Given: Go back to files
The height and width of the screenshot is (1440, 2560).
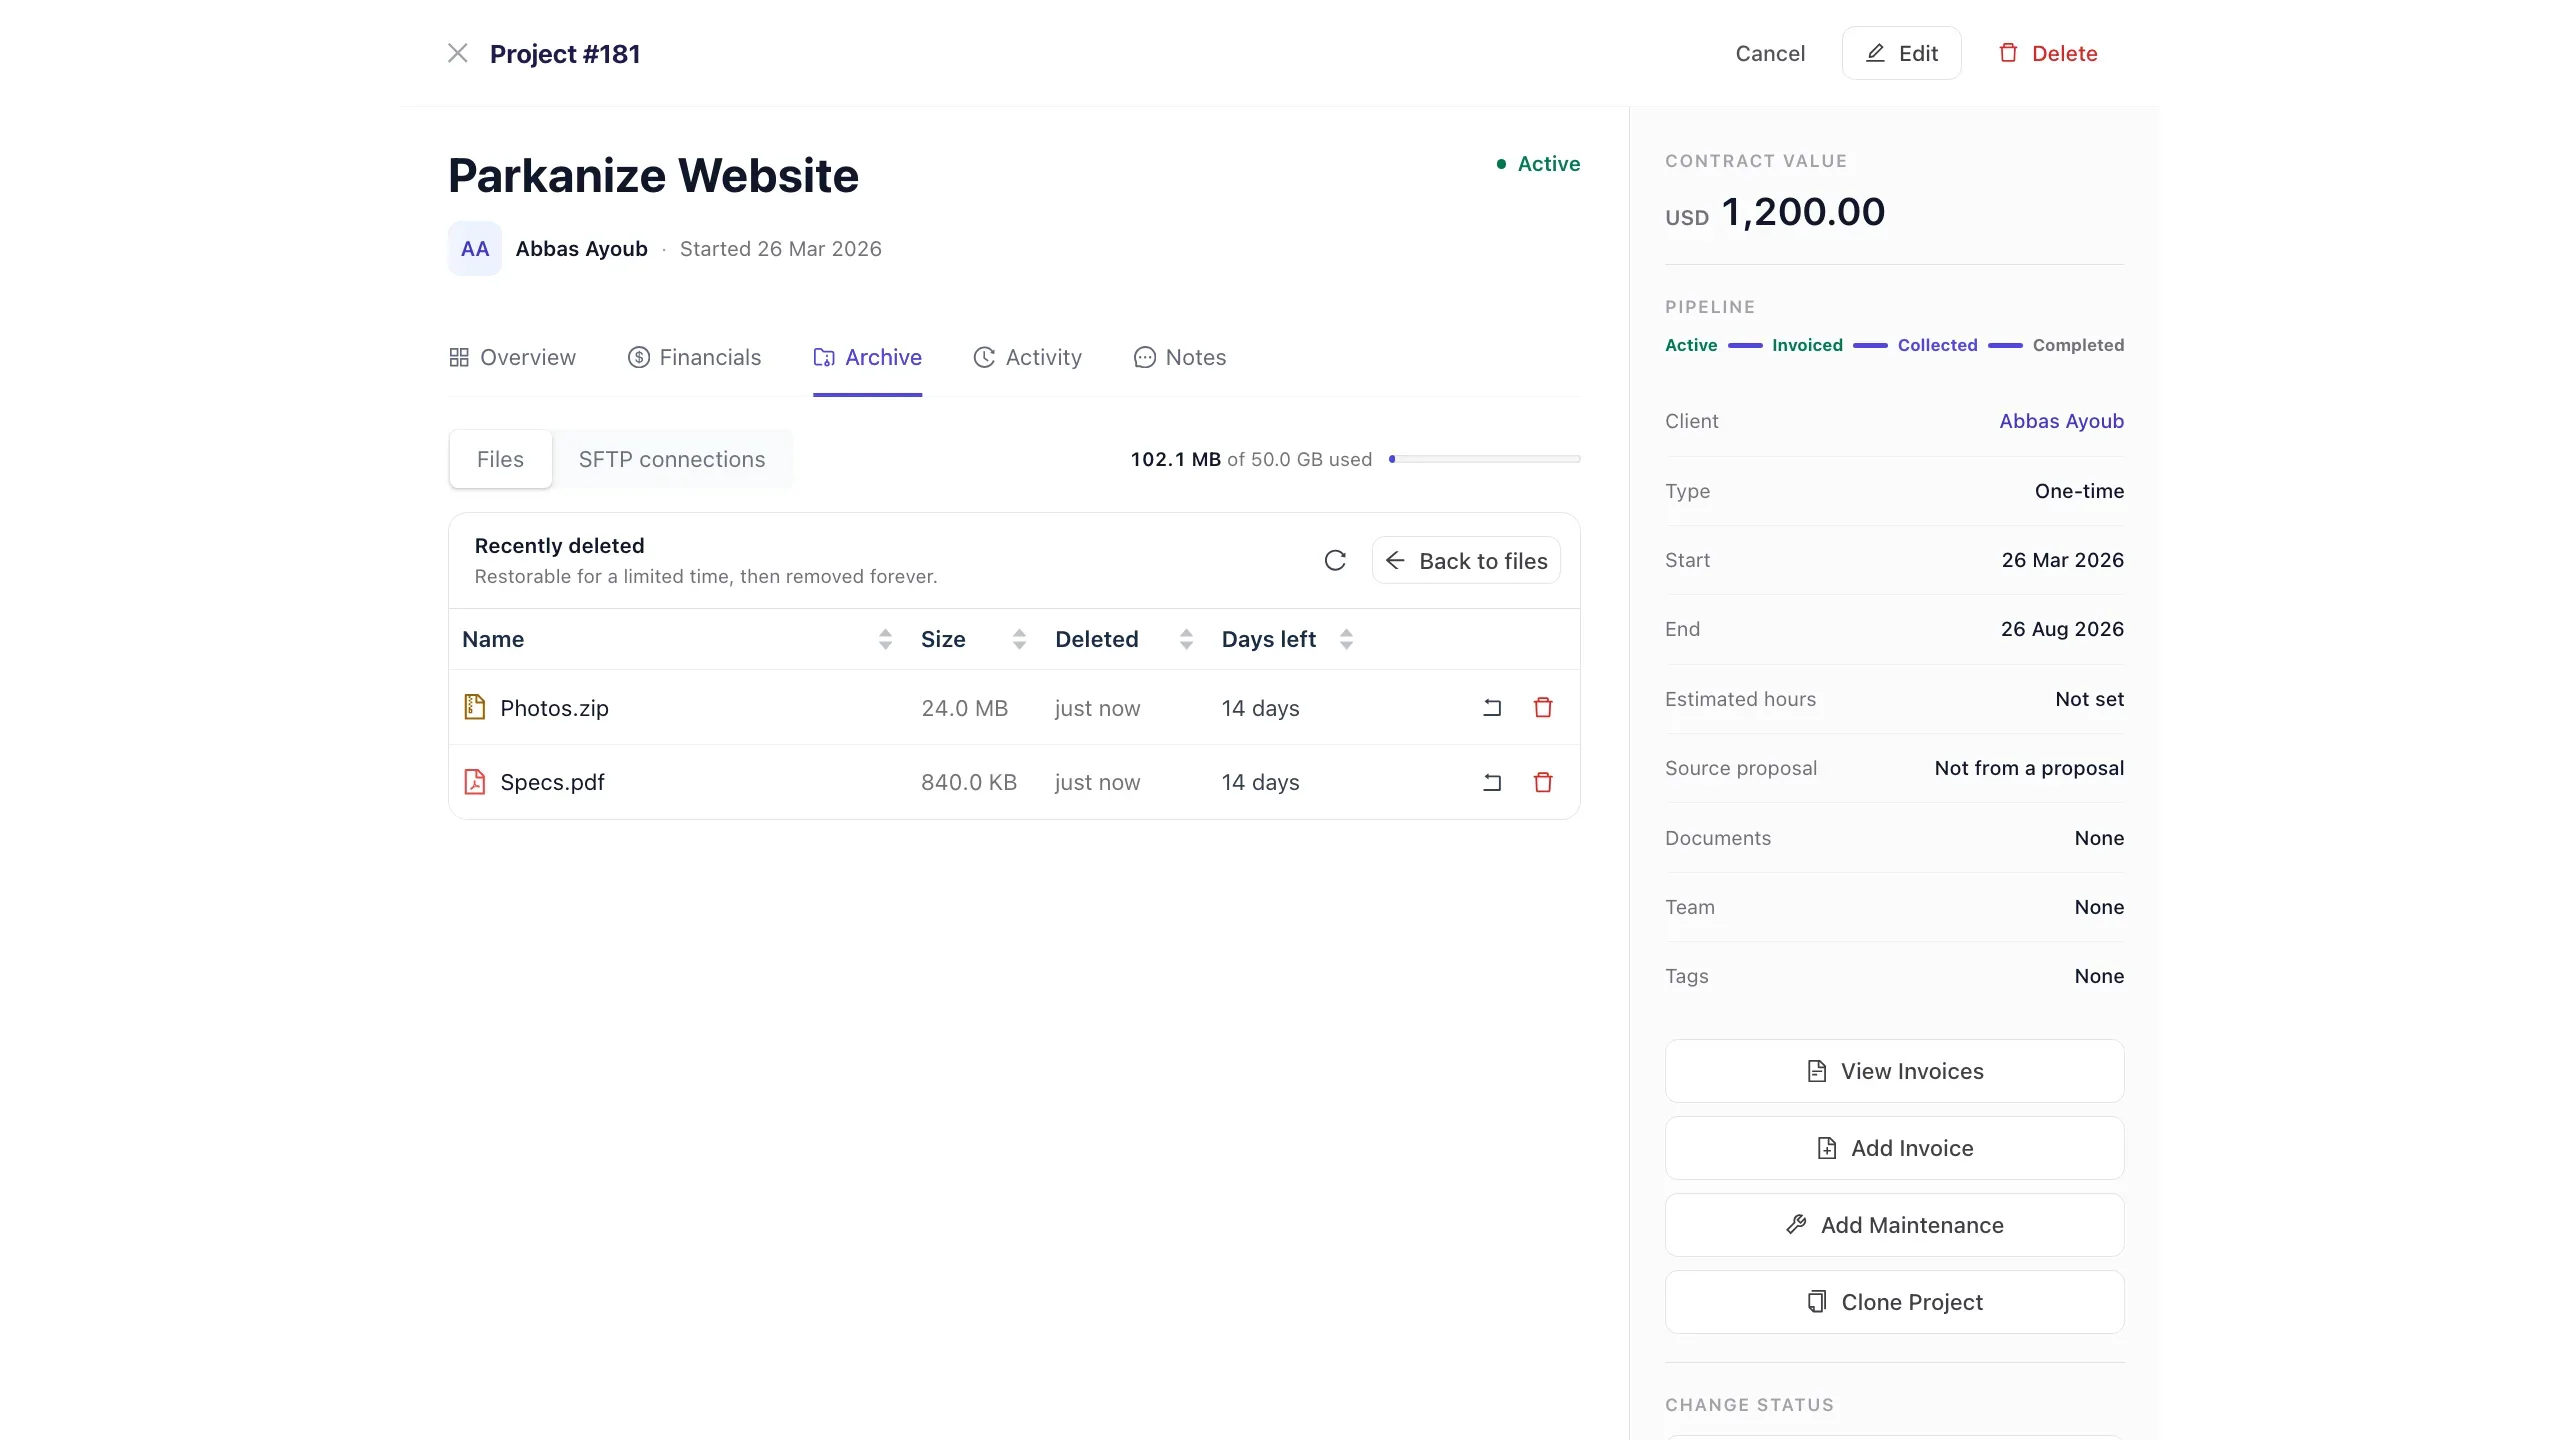Looking at the screenshot, I should point(1466,561).
